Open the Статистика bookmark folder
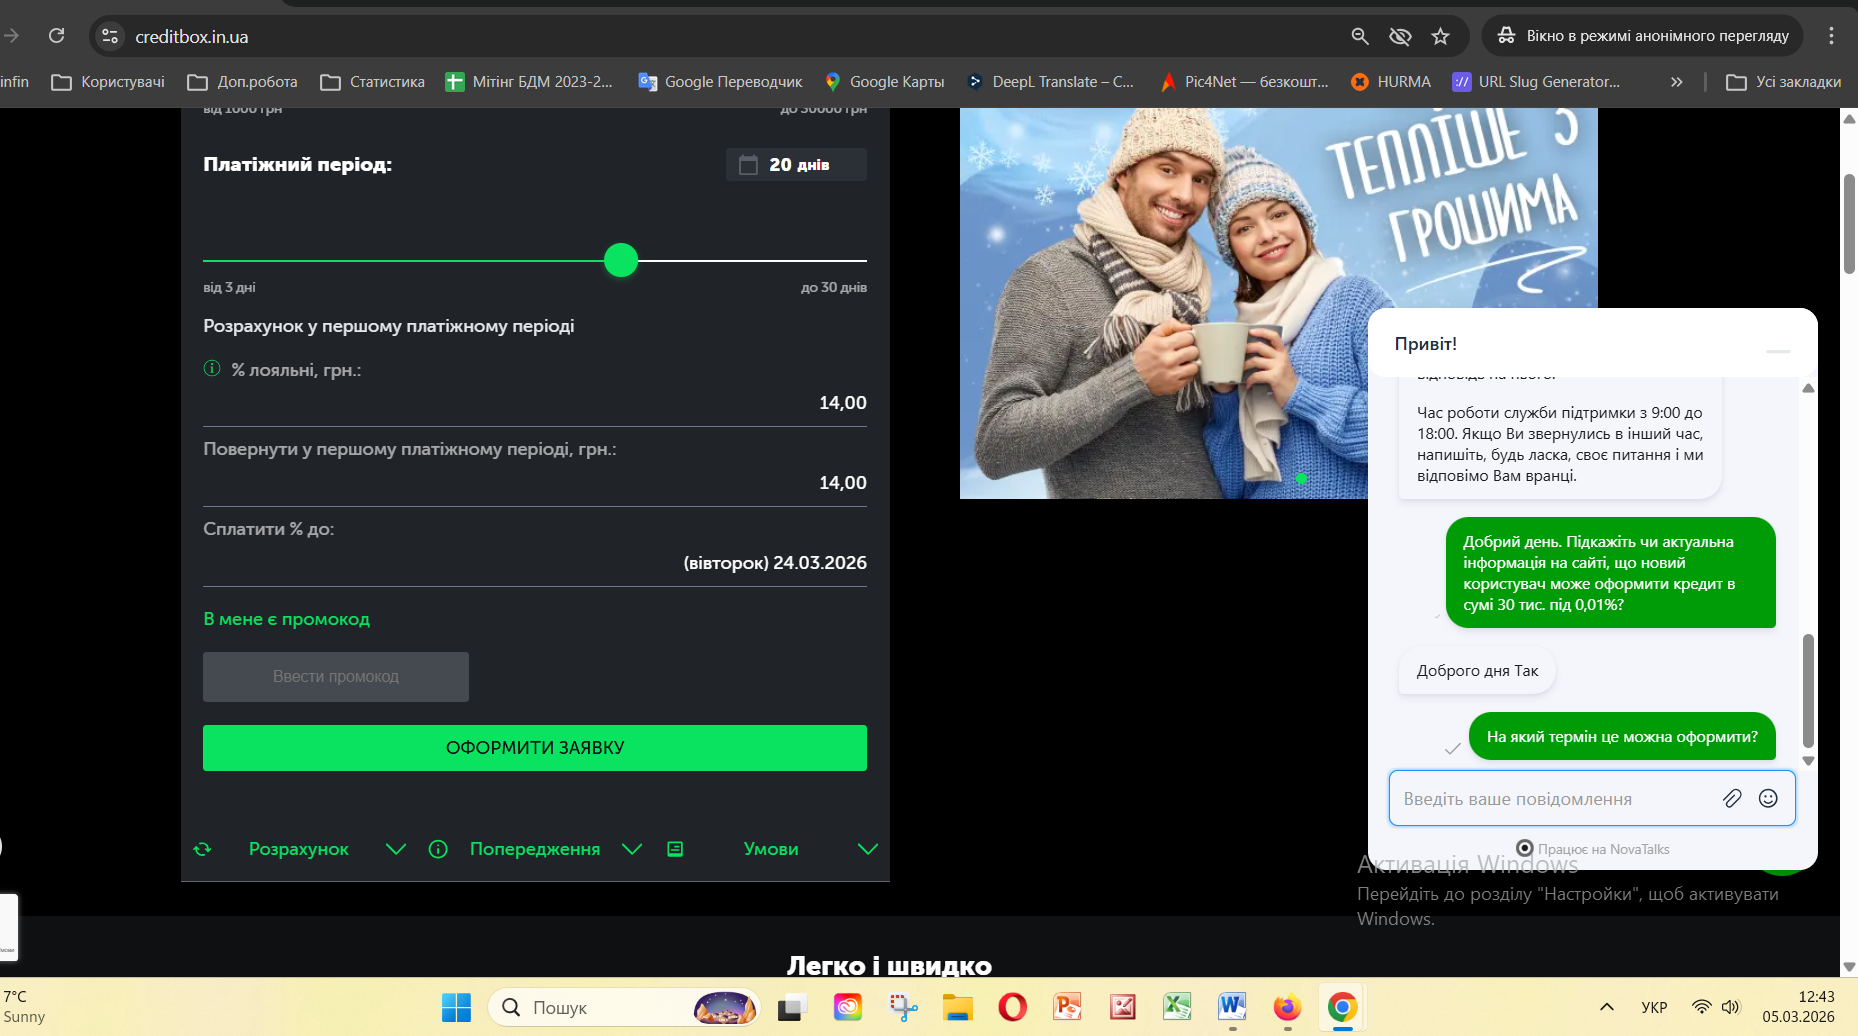Screen dimensions: 1858x1036 point(372,82)
